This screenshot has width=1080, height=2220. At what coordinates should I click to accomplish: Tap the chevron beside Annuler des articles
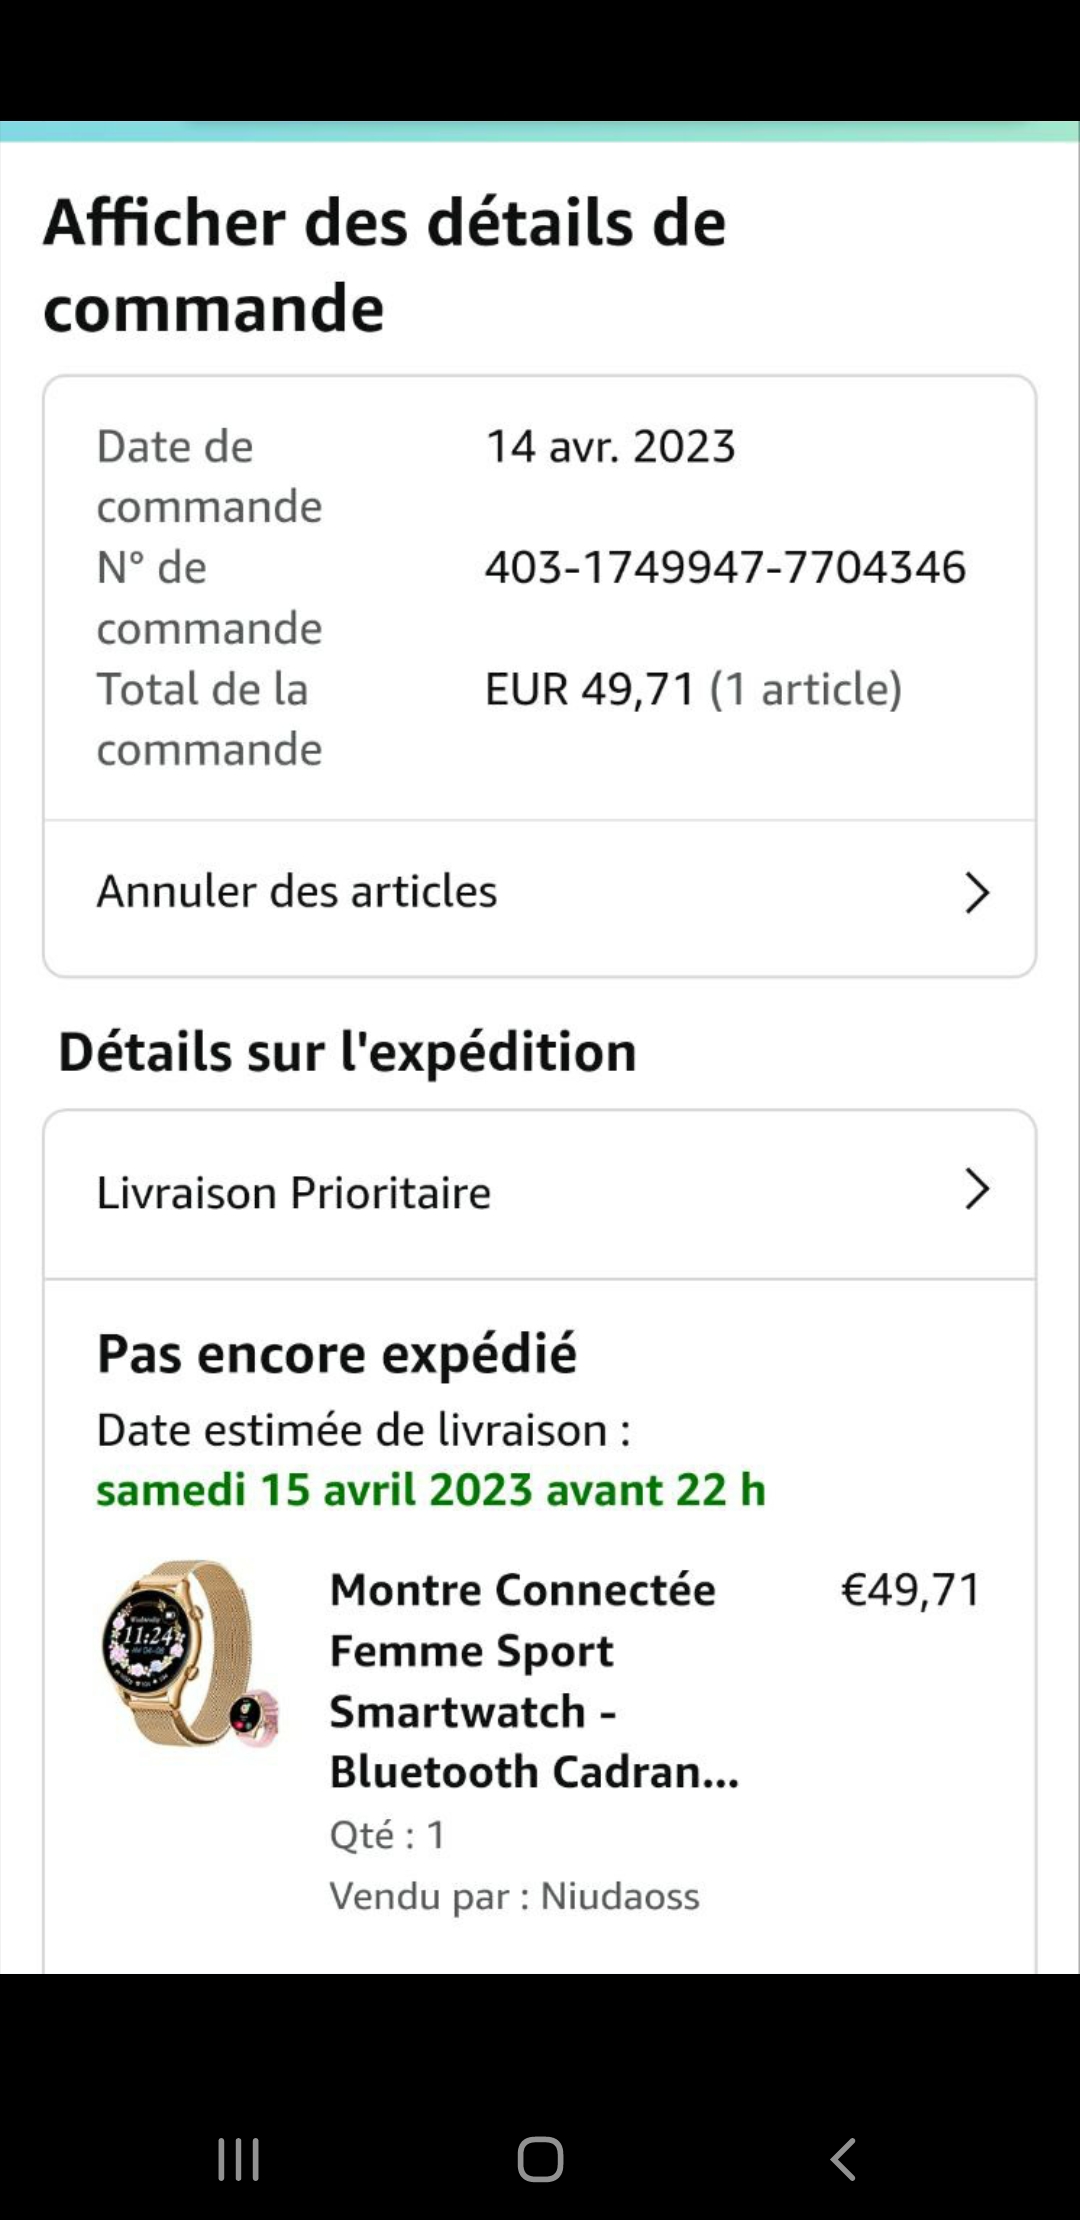976,892
